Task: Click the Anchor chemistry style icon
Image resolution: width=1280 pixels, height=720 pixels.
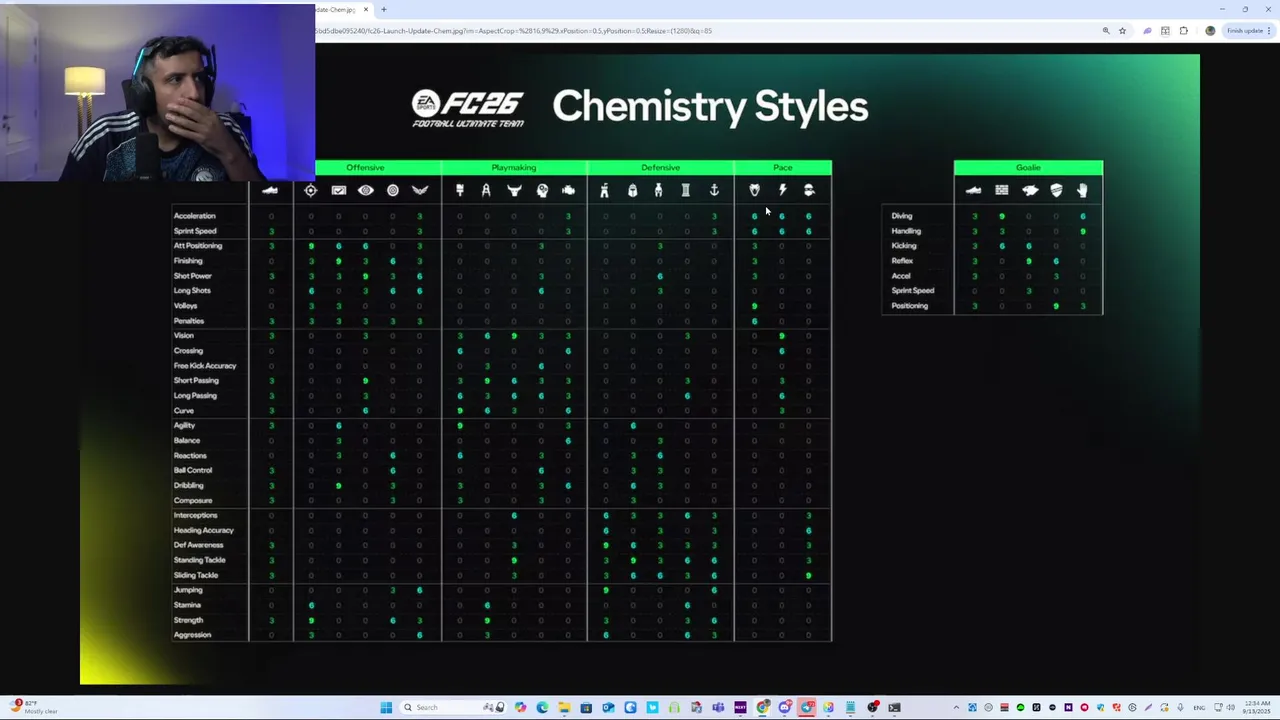Action: (714, 190)
